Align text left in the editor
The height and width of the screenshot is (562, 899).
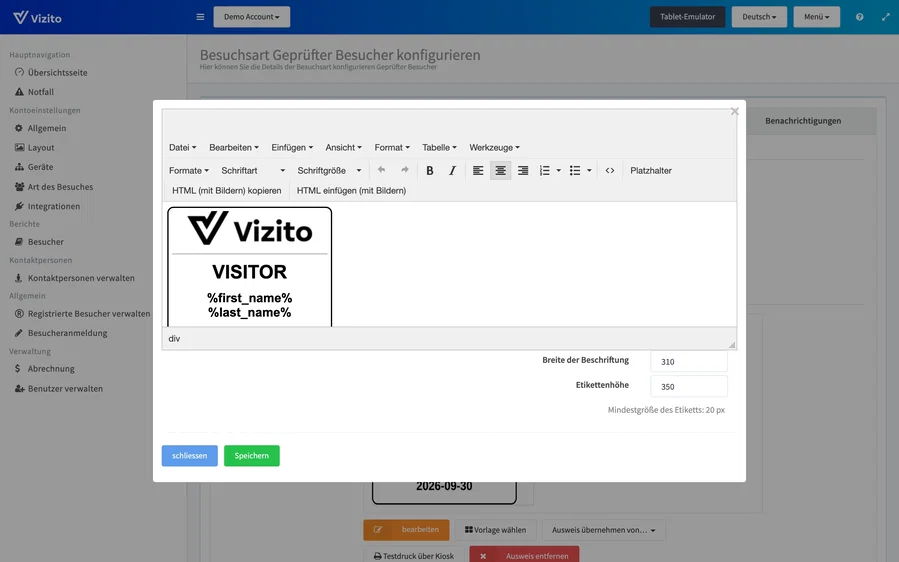(x=478, y=170)
